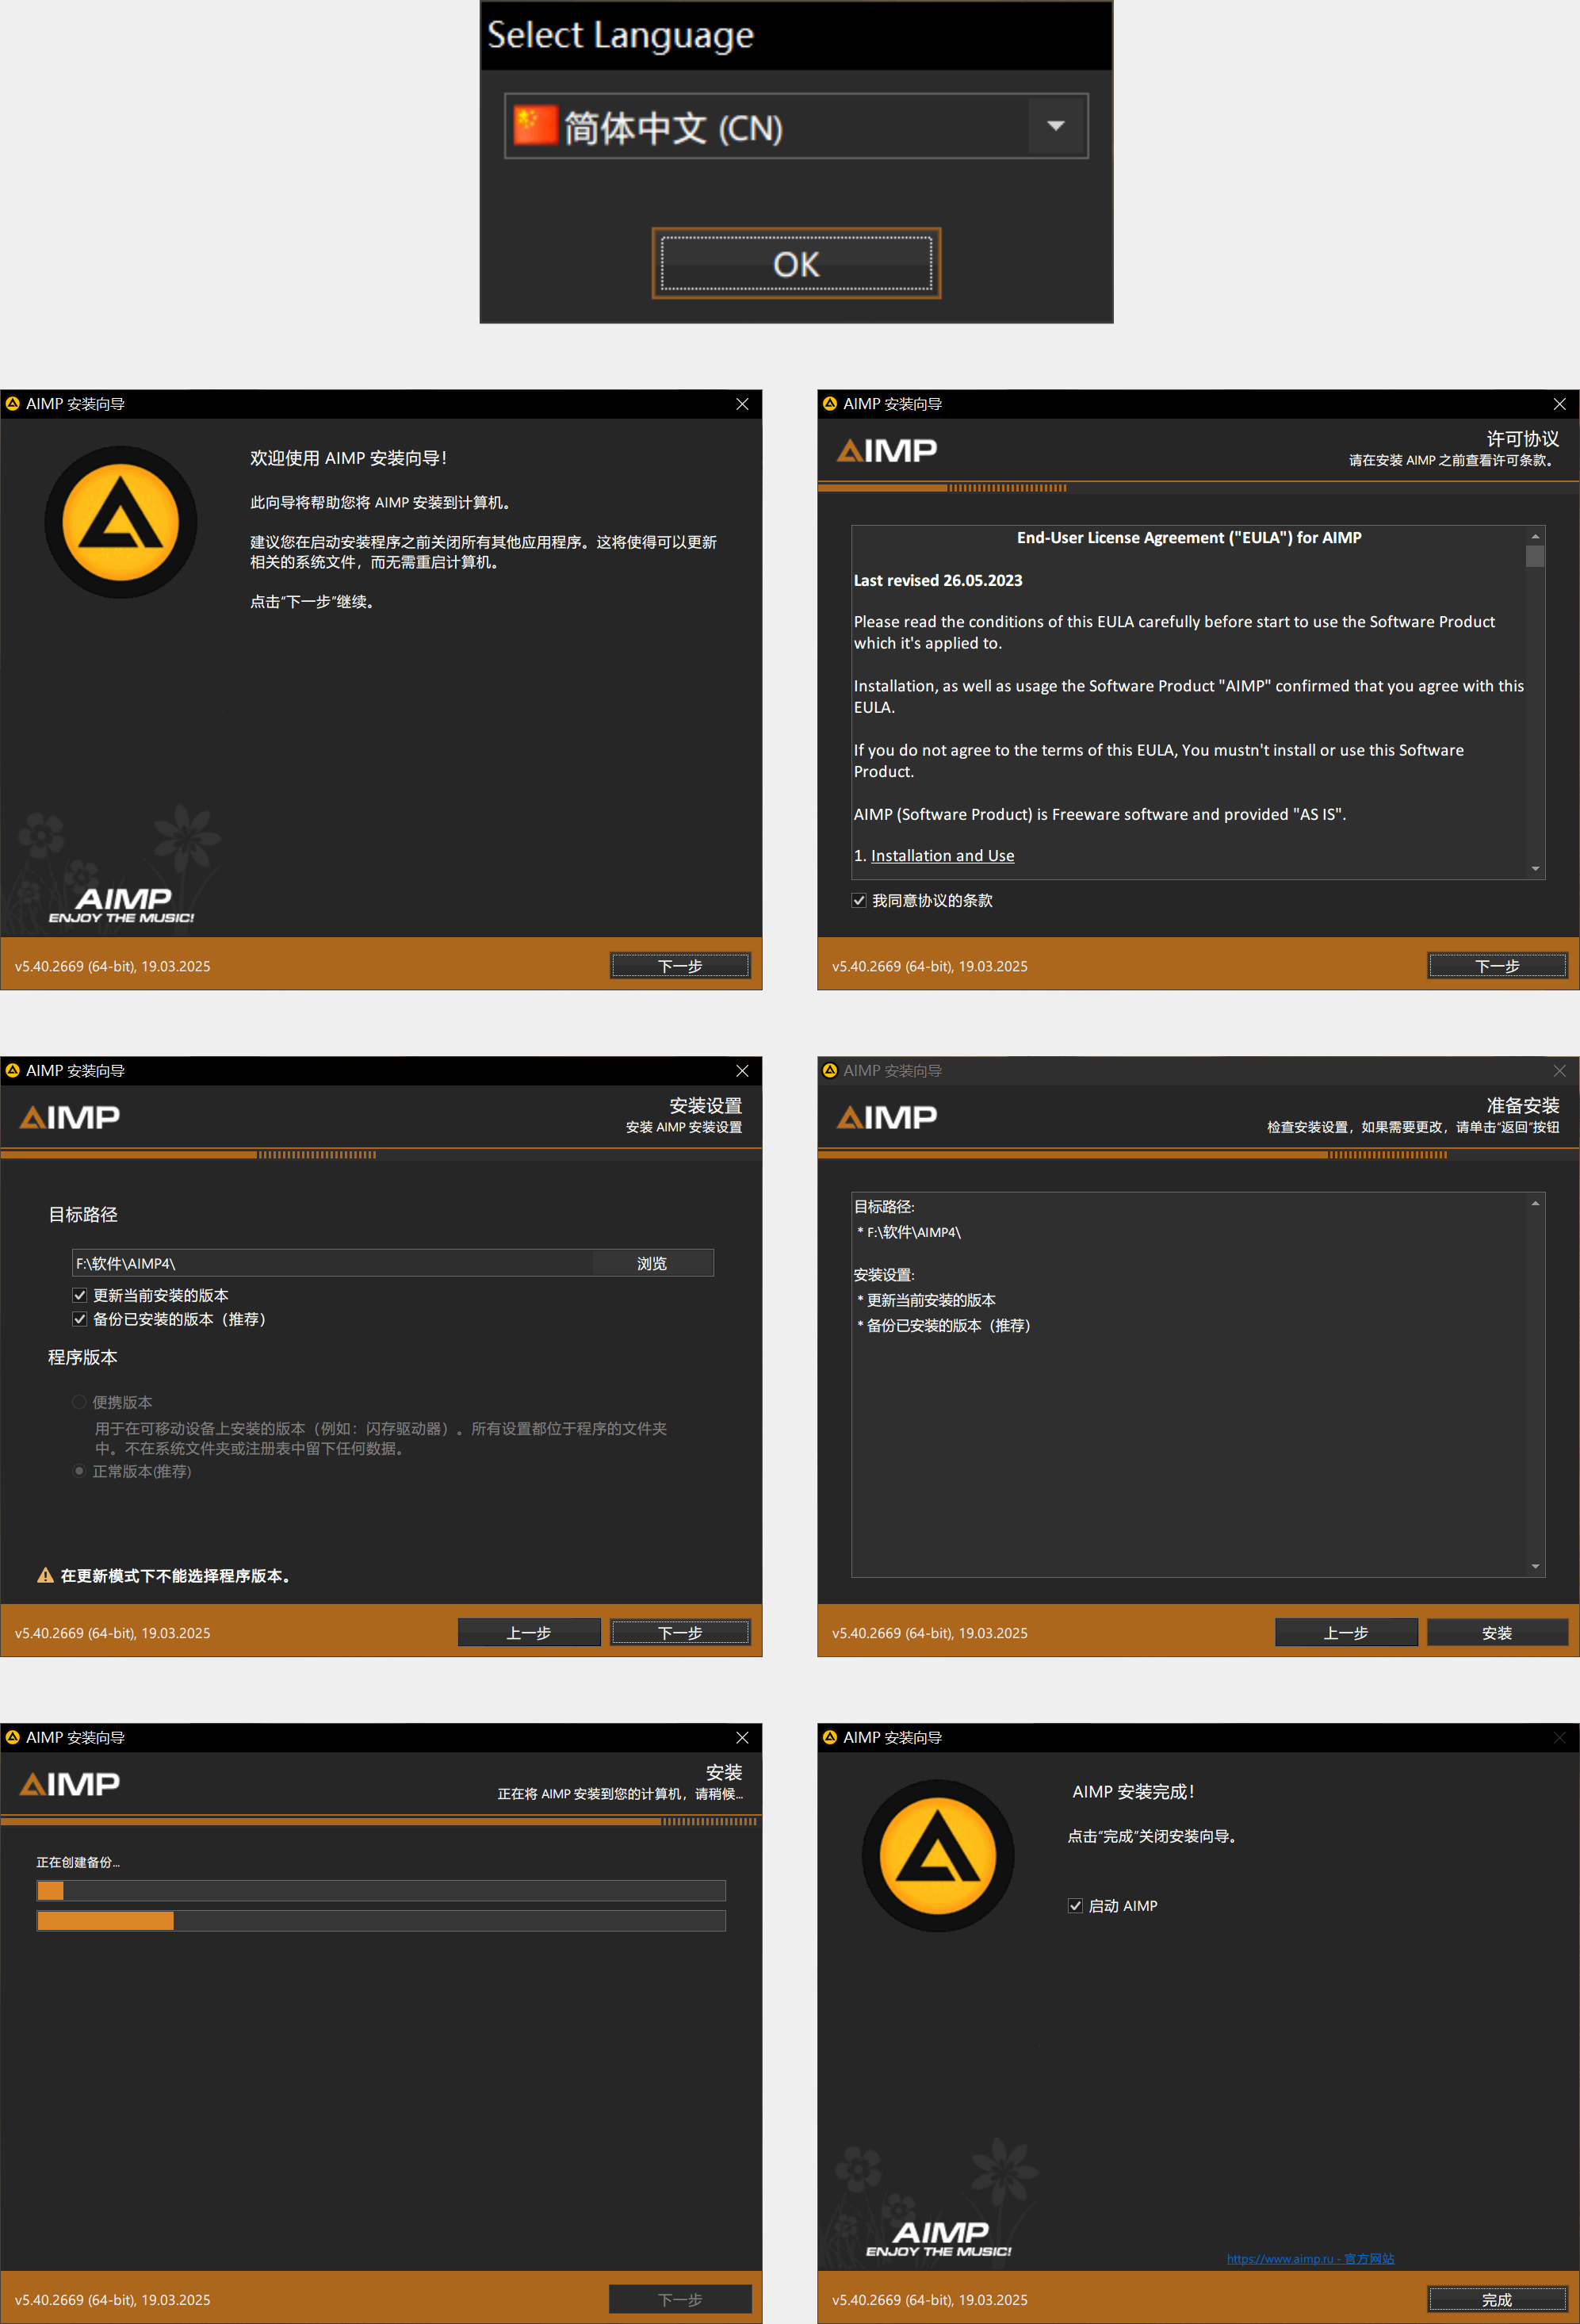Viewport: 1580px width, 2324px height.
Task: Open https://www.aimp.ru 官方网站 link
Action: coord(1310,2258)
